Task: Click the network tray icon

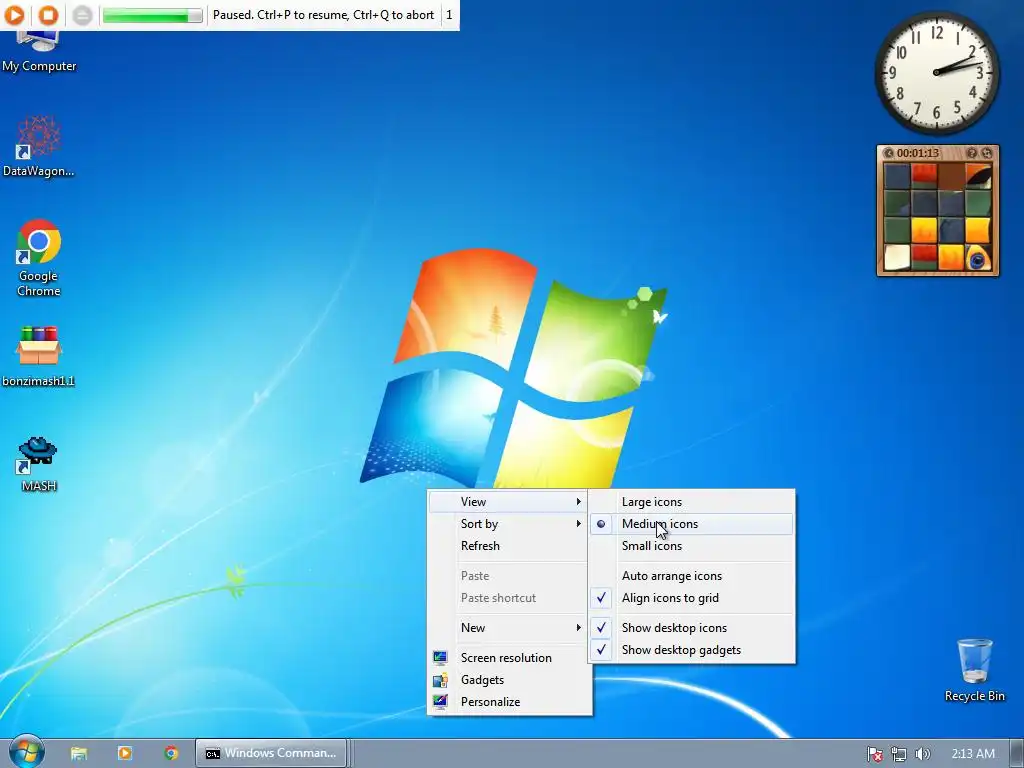Action: [899, 754]
